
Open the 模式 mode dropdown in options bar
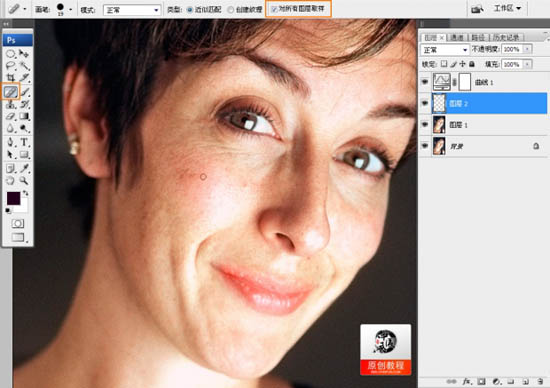pos(132,10)
